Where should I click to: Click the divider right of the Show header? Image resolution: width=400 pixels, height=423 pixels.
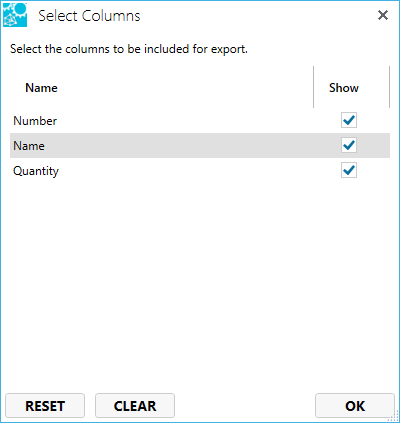pyautogui.click(x=389, y=87)
